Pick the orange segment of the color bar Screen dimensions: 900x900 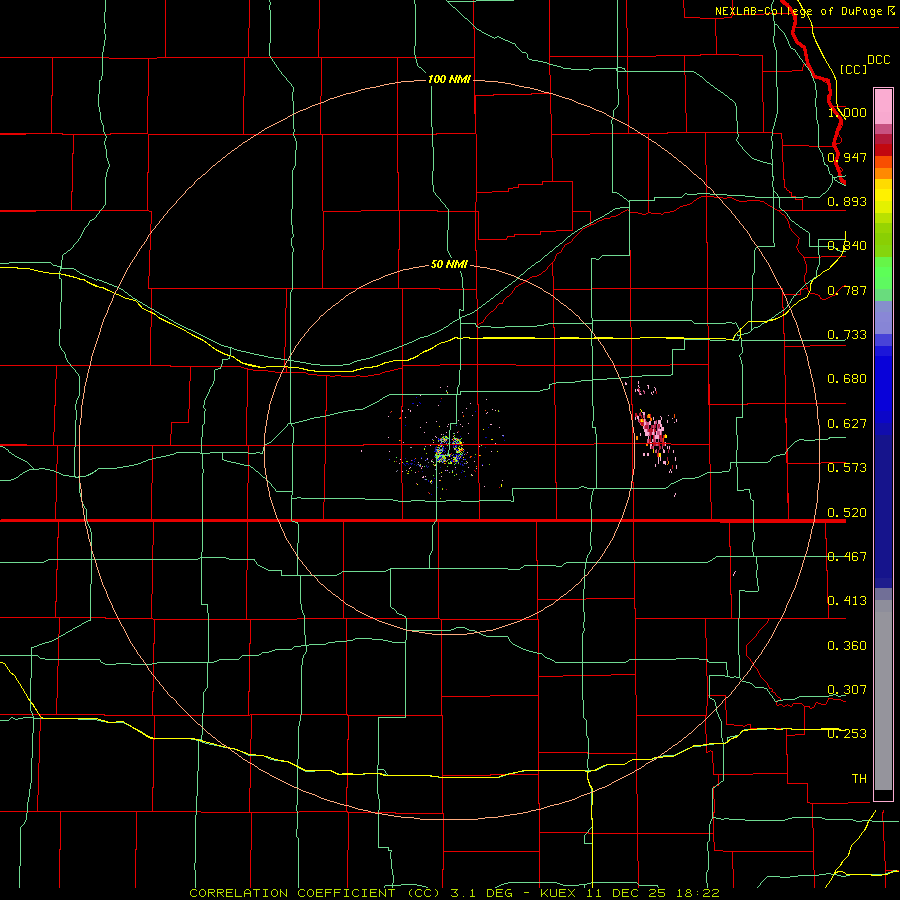(x=883, y=173)
